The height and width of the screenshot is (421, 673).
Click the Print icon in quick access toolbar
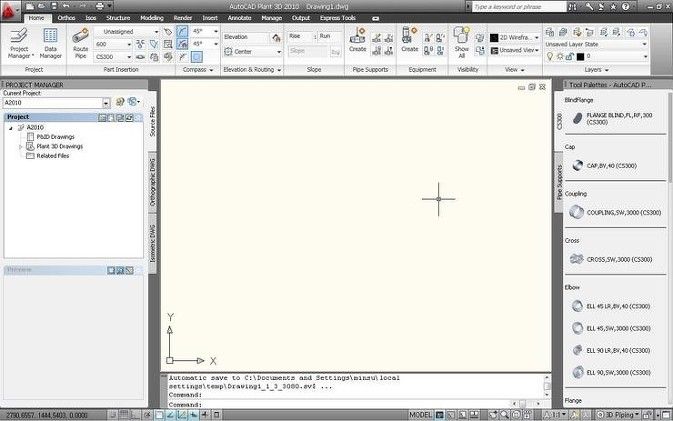100,6
